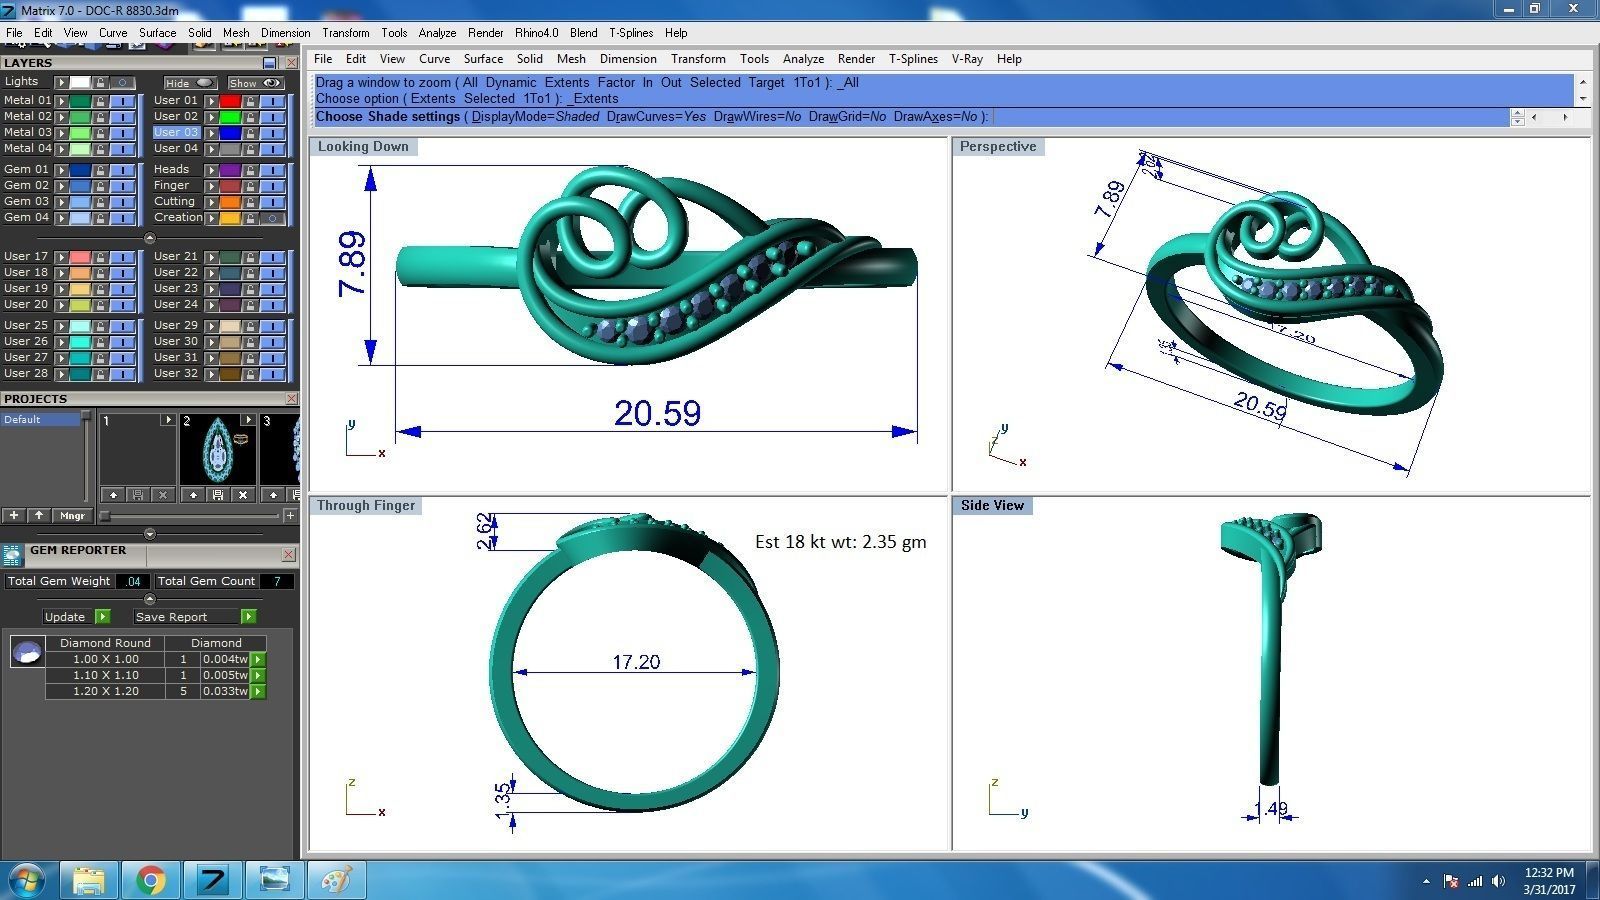Toggle visibility of Creation layer

click(x=272, y=218)
